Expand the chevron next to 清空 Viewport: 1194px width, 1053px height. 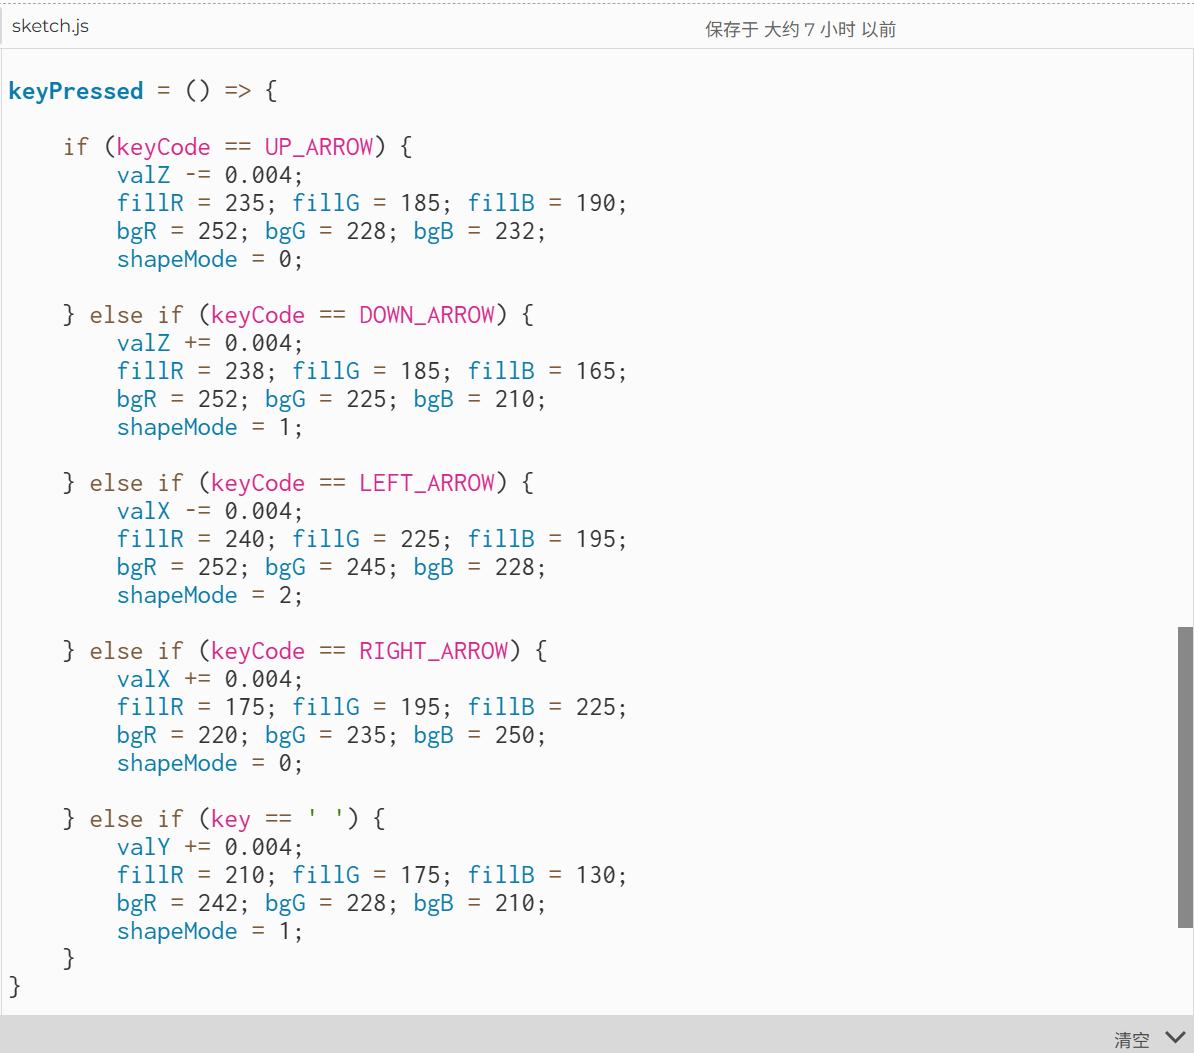coord(1175,1038)
